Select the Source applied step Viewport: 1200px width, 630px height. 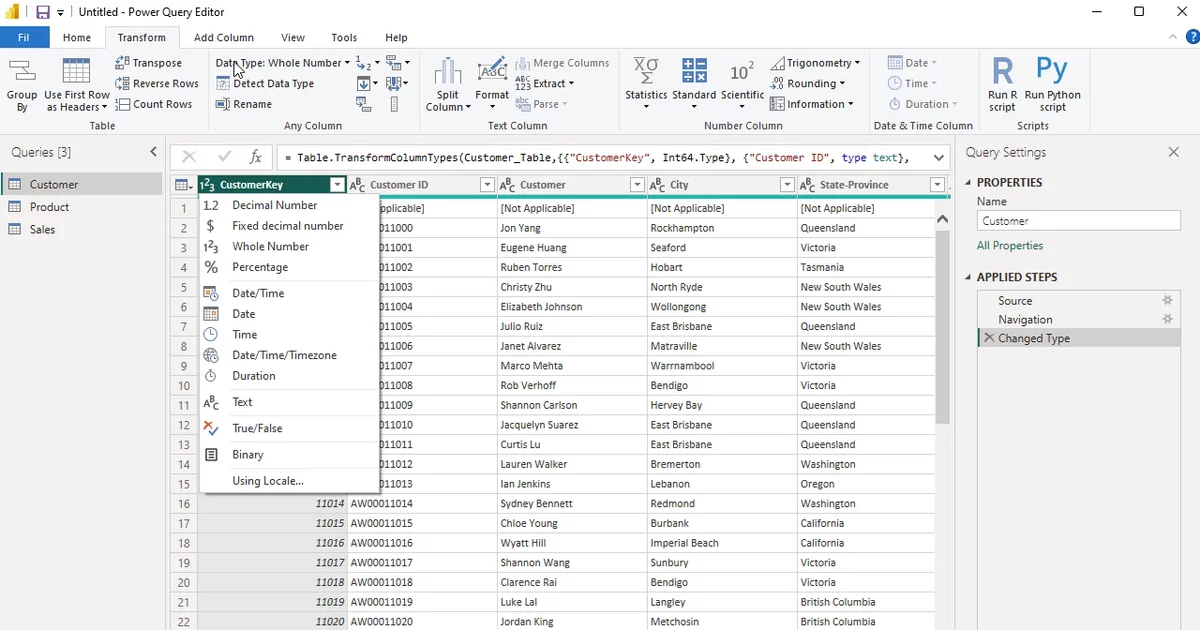1078,301
